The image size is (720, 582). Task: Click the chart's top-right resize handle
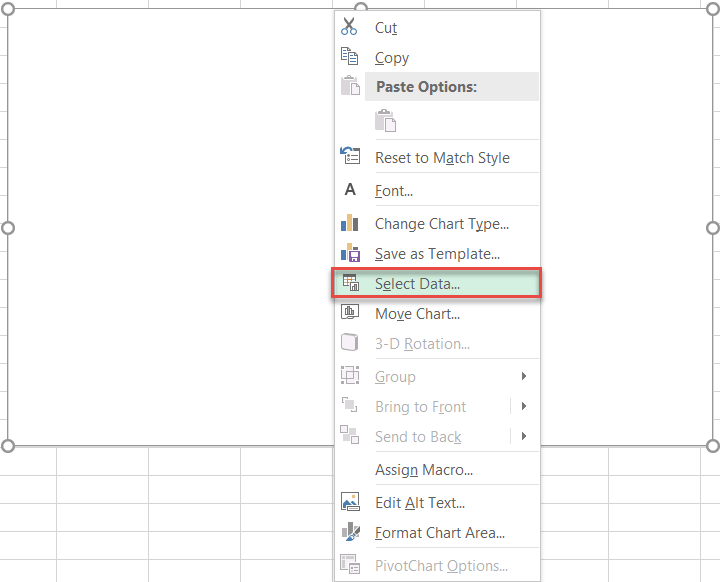712,9
